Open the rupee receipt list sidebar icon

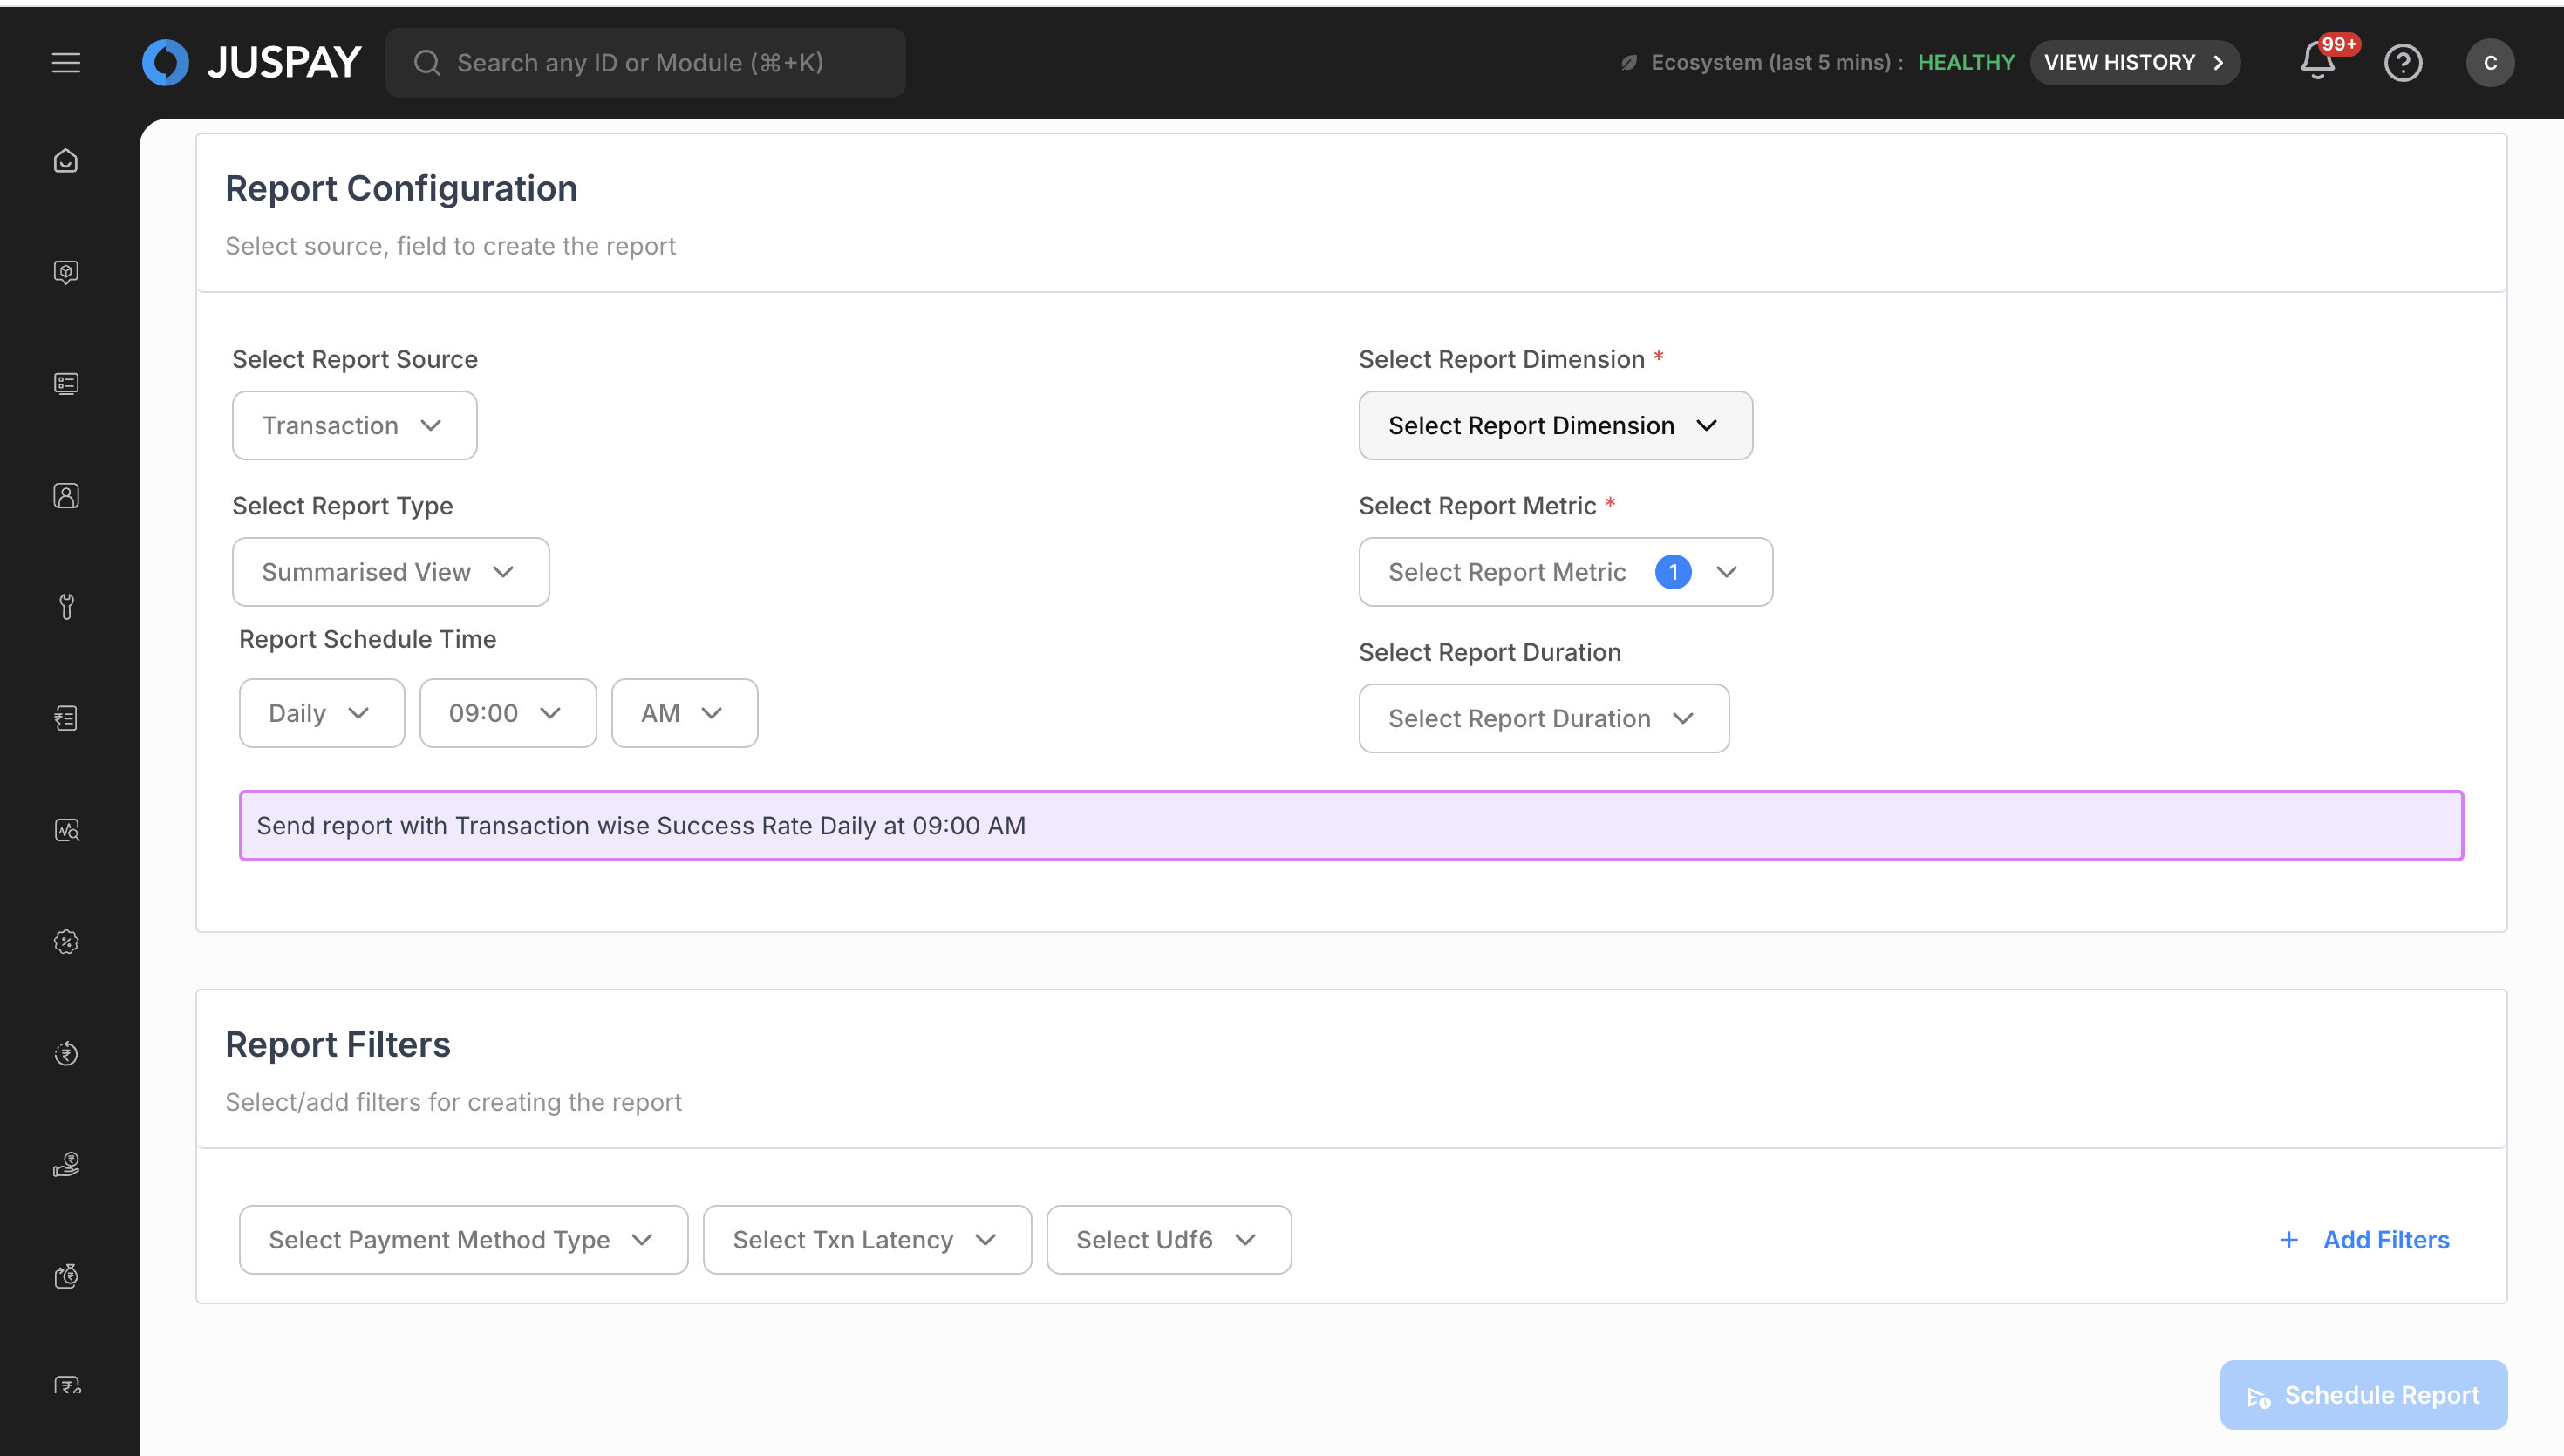(x=66, y=718)
